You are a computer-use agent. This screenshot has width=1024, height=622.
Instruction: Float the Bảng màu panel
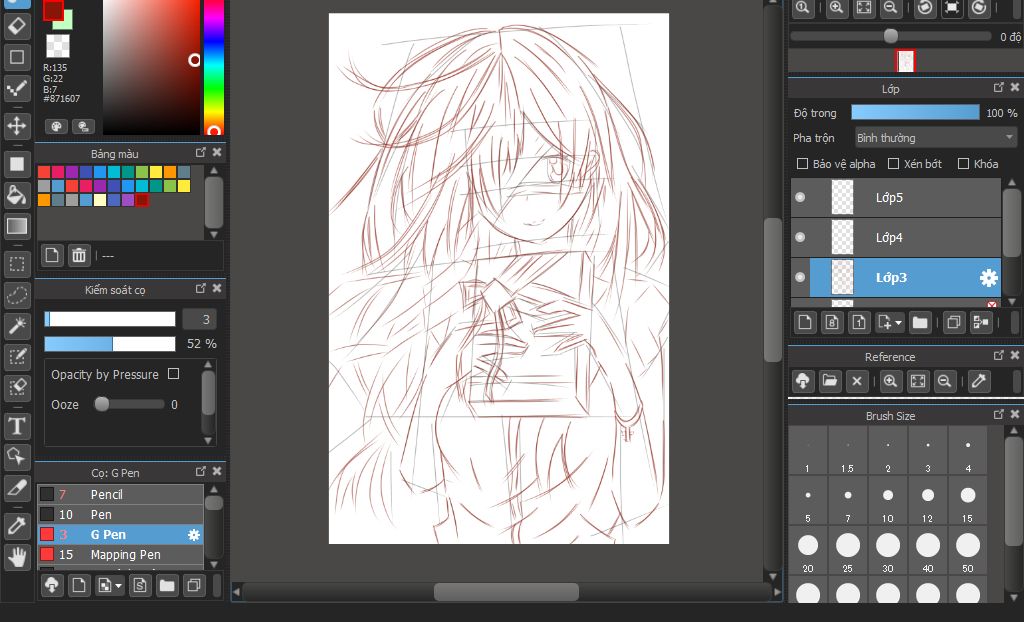200,152
